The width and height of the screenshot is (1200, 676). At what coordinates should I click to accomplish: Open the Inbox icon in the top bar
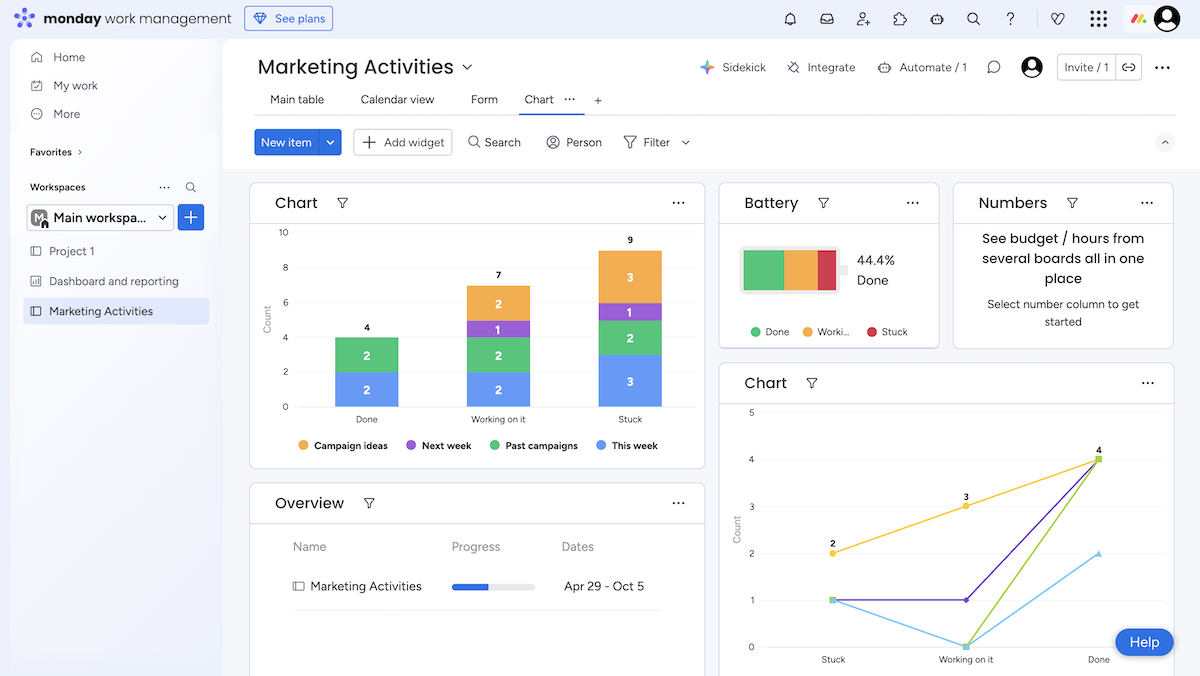tap(826, 18)
